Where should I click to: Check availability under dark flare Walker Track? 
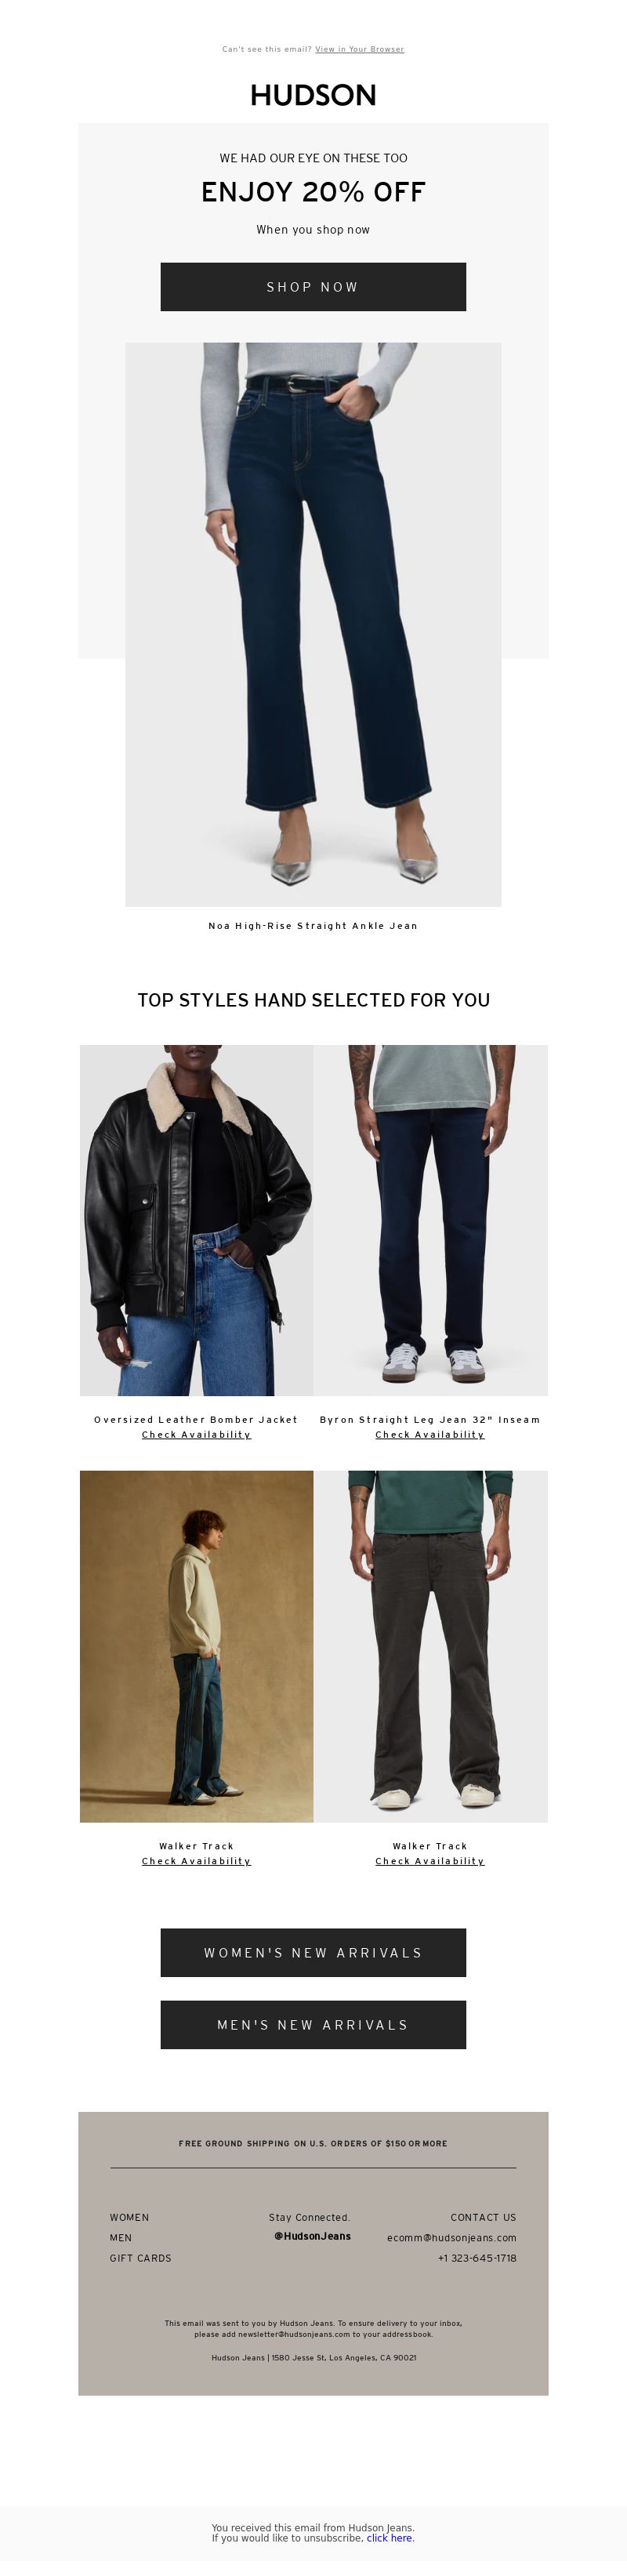430,1861
